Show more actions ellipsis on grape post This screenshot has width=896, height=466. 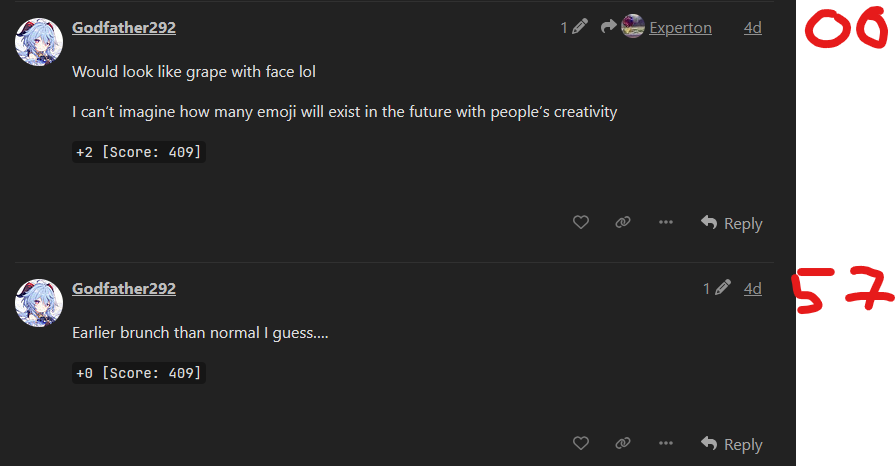pyautogui.click(x=666, y=223)
